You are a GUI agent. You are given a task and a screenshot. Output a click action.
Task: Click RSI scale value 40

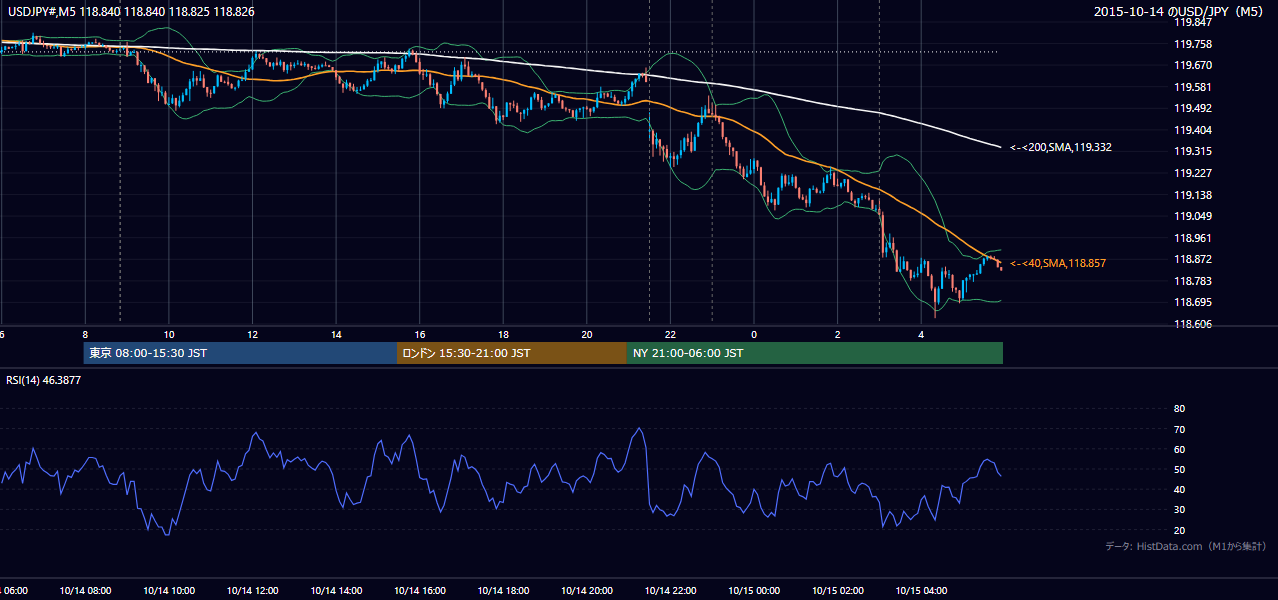click(1179, 489)
